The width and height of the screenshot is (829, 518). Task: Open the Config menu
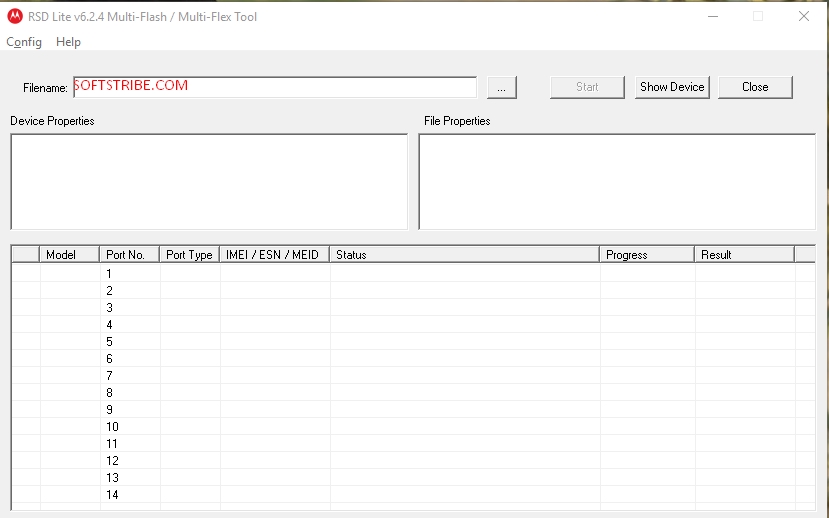24,42
